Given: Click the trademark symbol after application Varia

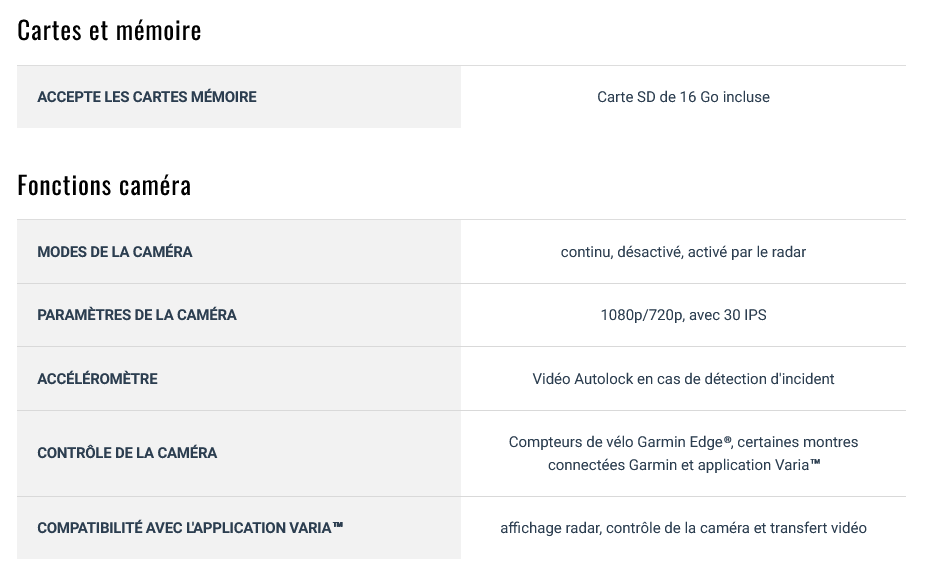Looking at the screenshot, I should coord(815,462).
